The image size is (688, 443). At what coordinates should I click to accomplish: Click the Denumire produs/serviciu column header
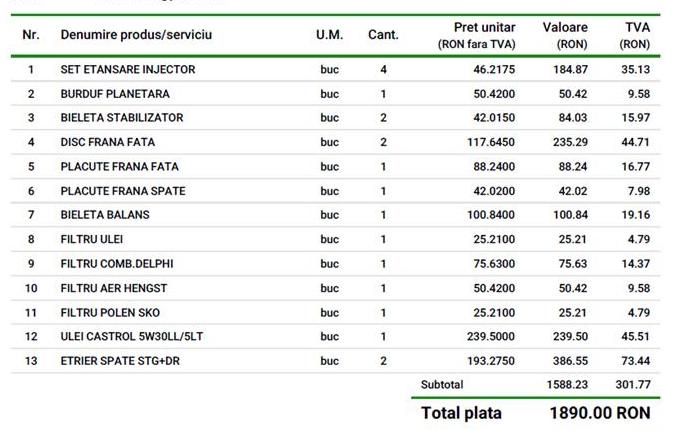[x=136, y=35]
